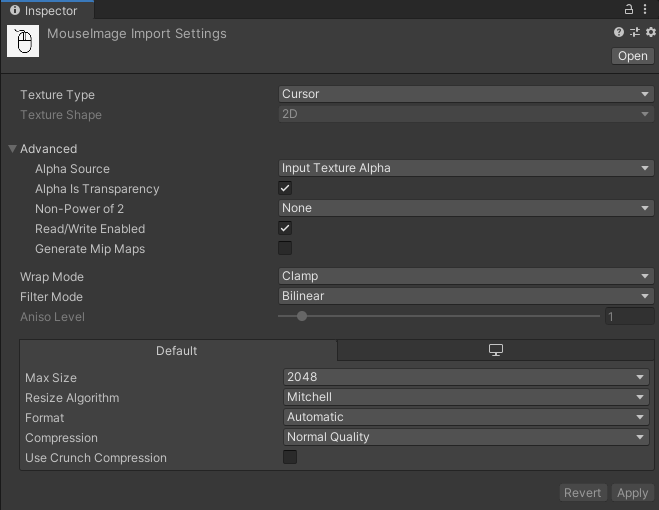Viewport: 659px width, 510px height.
Task: Open the Texture Type dropdown
Action: 465,94
